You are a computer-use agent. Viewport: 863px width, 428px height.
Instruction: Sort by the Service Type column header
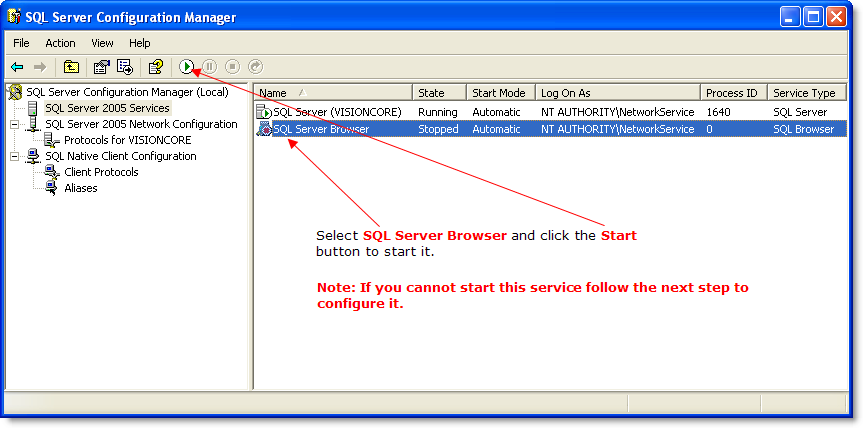click(x=807, y=93)
